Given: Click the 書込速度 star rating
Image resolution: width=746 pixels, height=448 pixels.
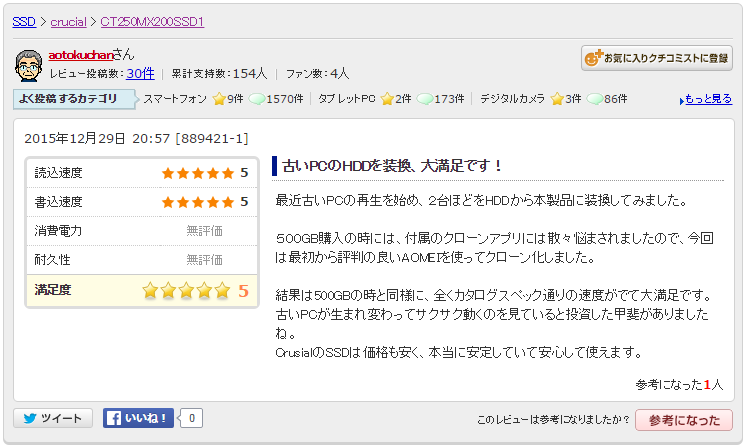Looking at the screenshot, I should (x=198, y=202).
